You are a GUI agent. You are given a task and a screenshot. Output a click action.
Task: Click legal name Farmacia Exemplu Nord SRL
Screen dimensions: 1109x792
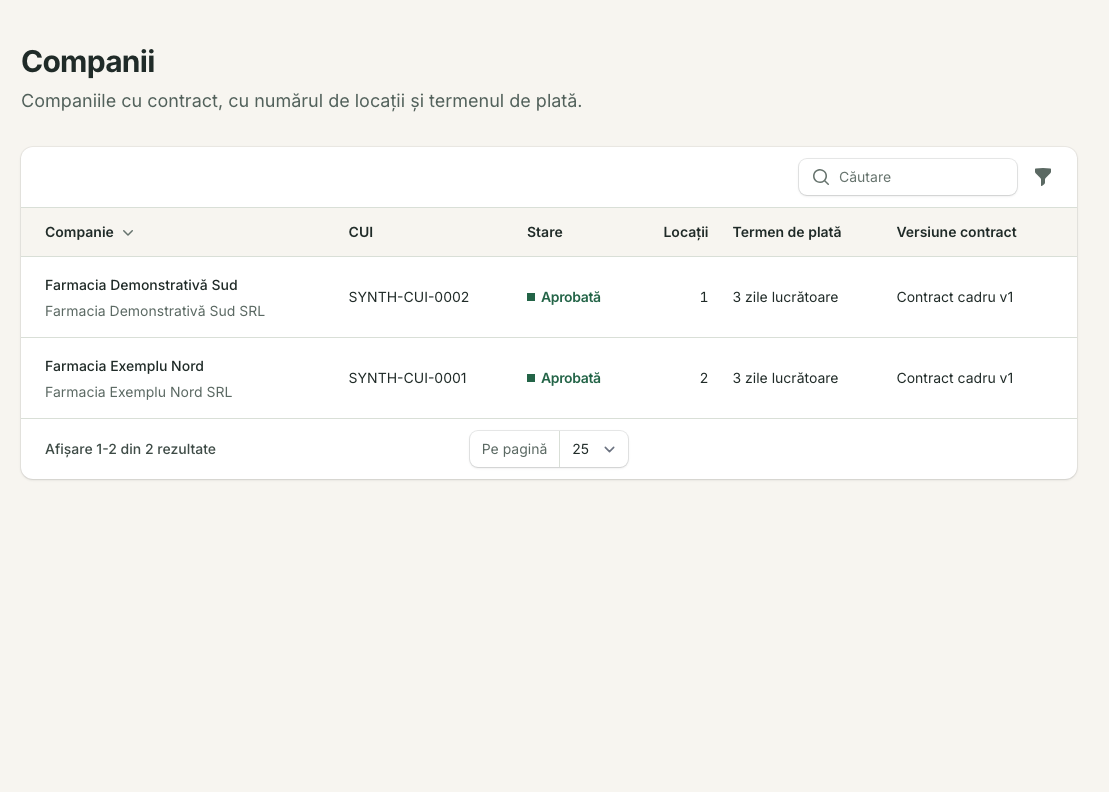(139, 392)
